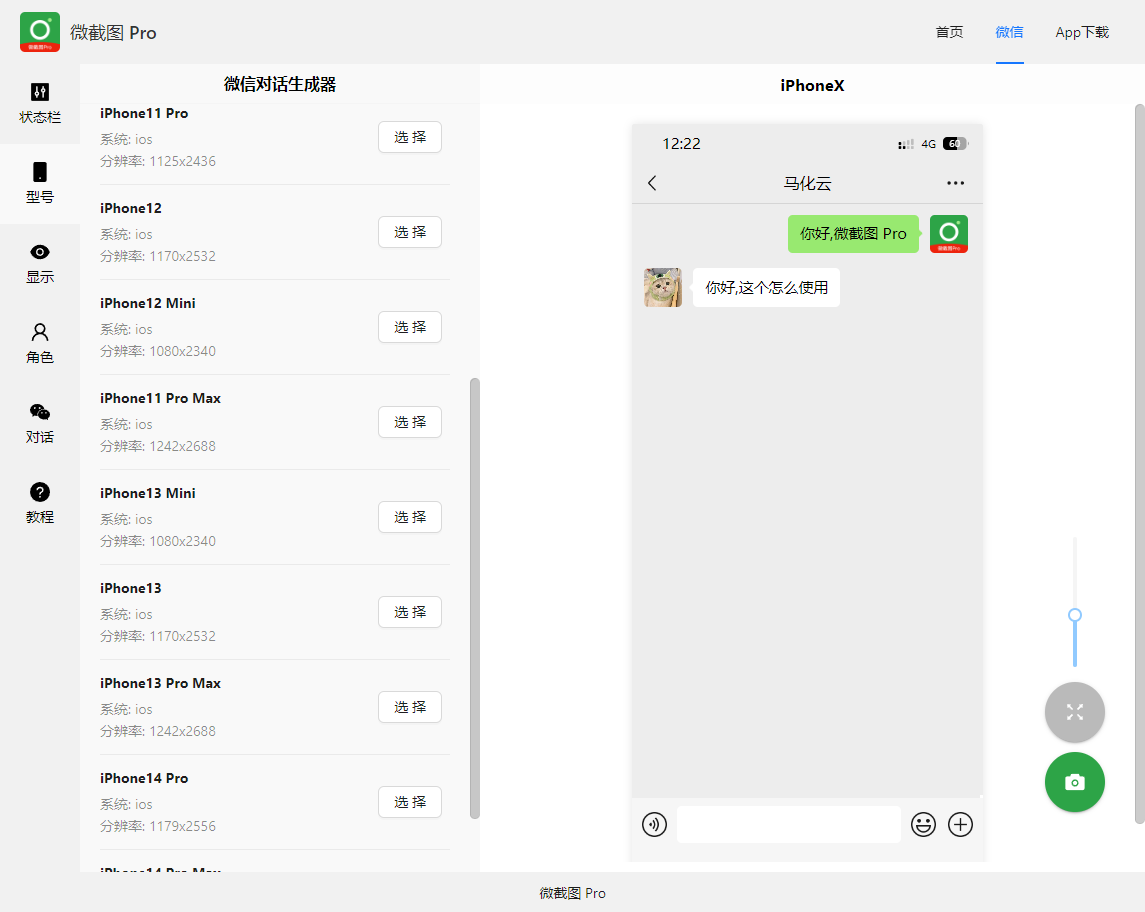This screenshot has height=912, width=1145.
Task: Click the 微信对话生成器 heading
Action: pyautogui.click(x=280, y=84)
